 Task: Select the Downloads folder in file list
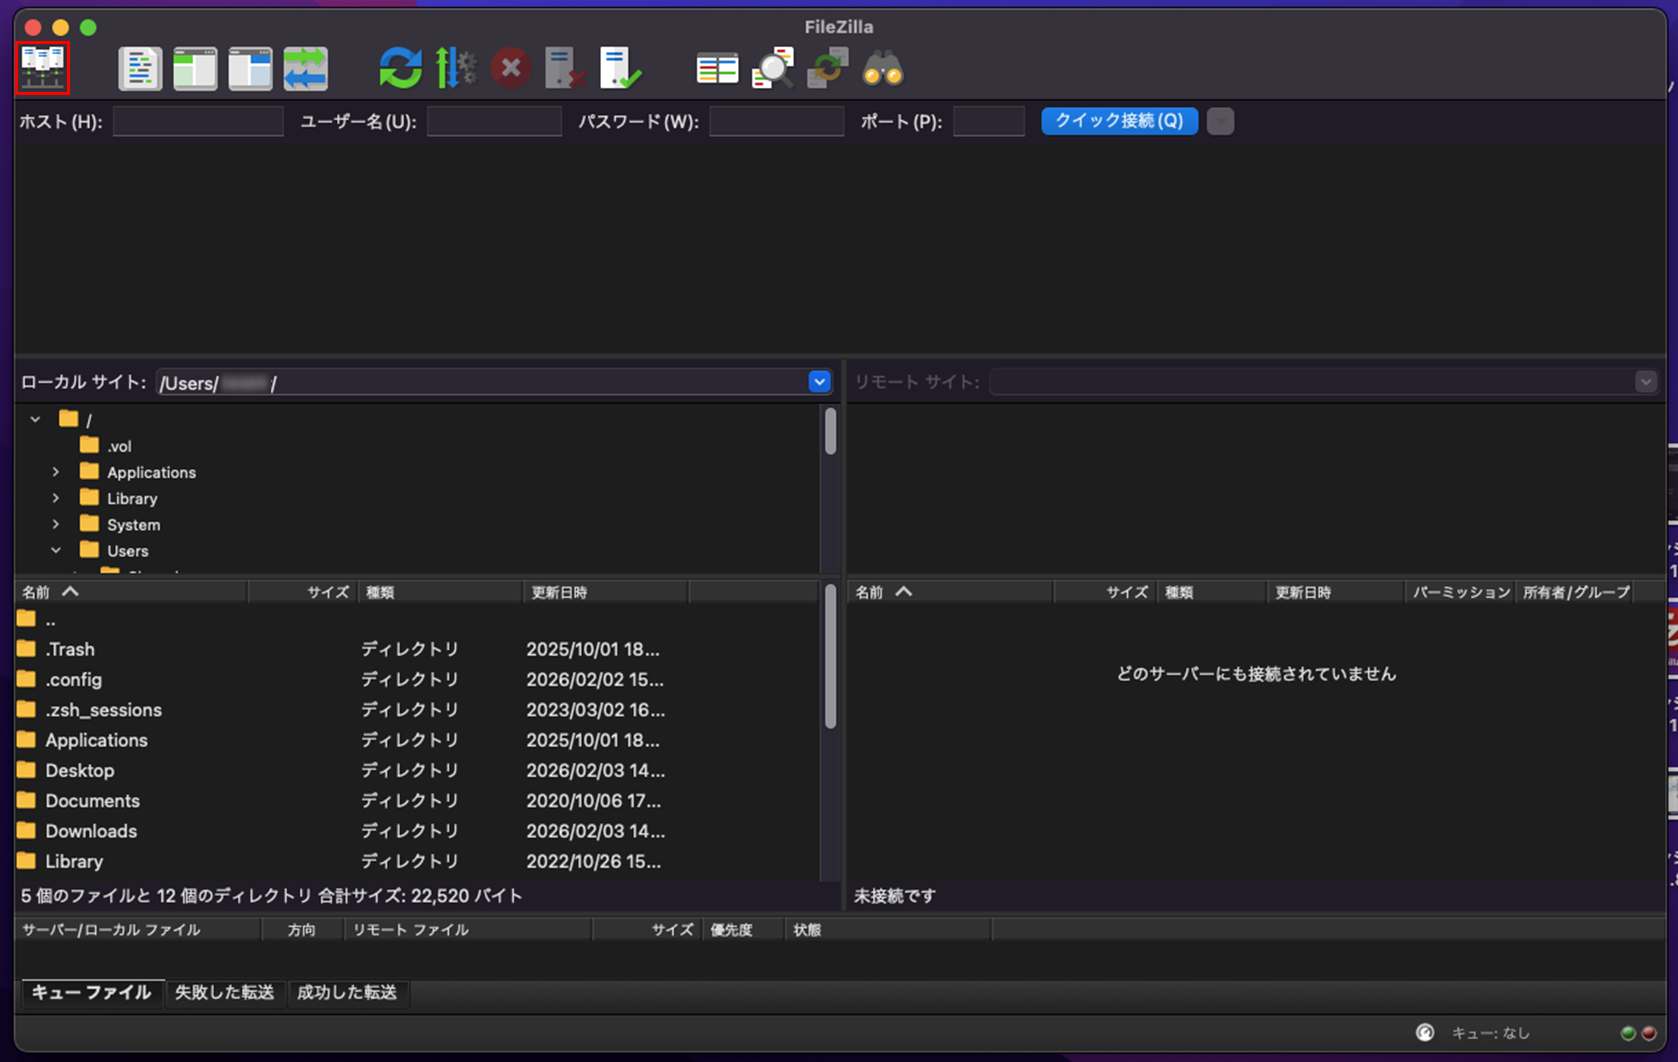click(x=90, y=831)
